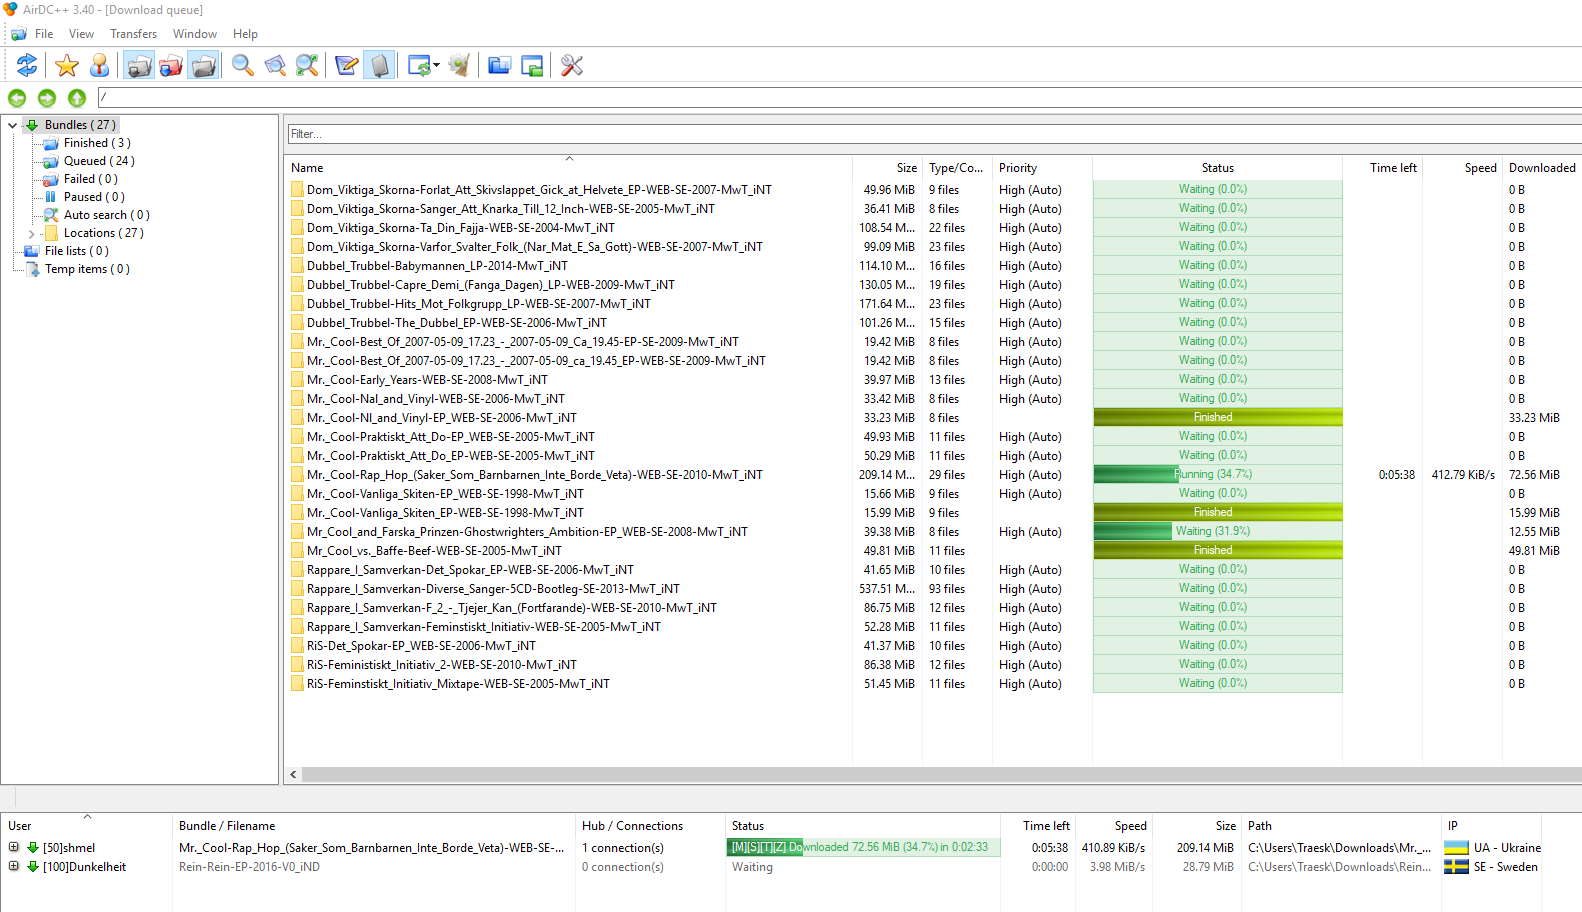This screenshot has width=1582, height=912.
Task: Sort transfers by User column header
Action: pos(86,826)
